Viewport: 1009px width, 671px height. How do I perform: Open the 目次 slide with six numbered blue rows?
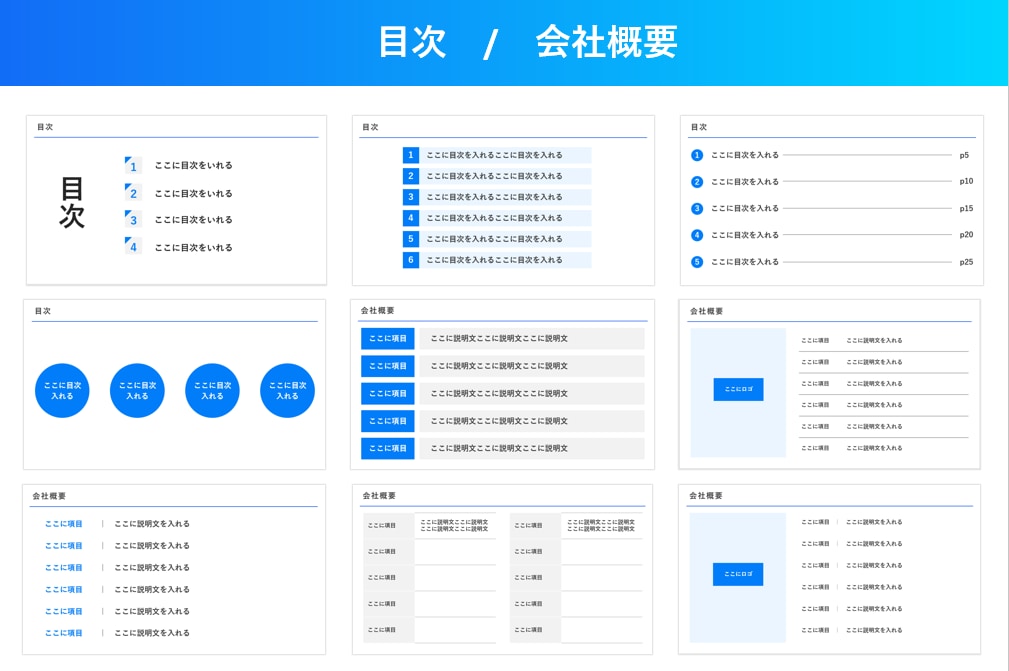(503, 200)
